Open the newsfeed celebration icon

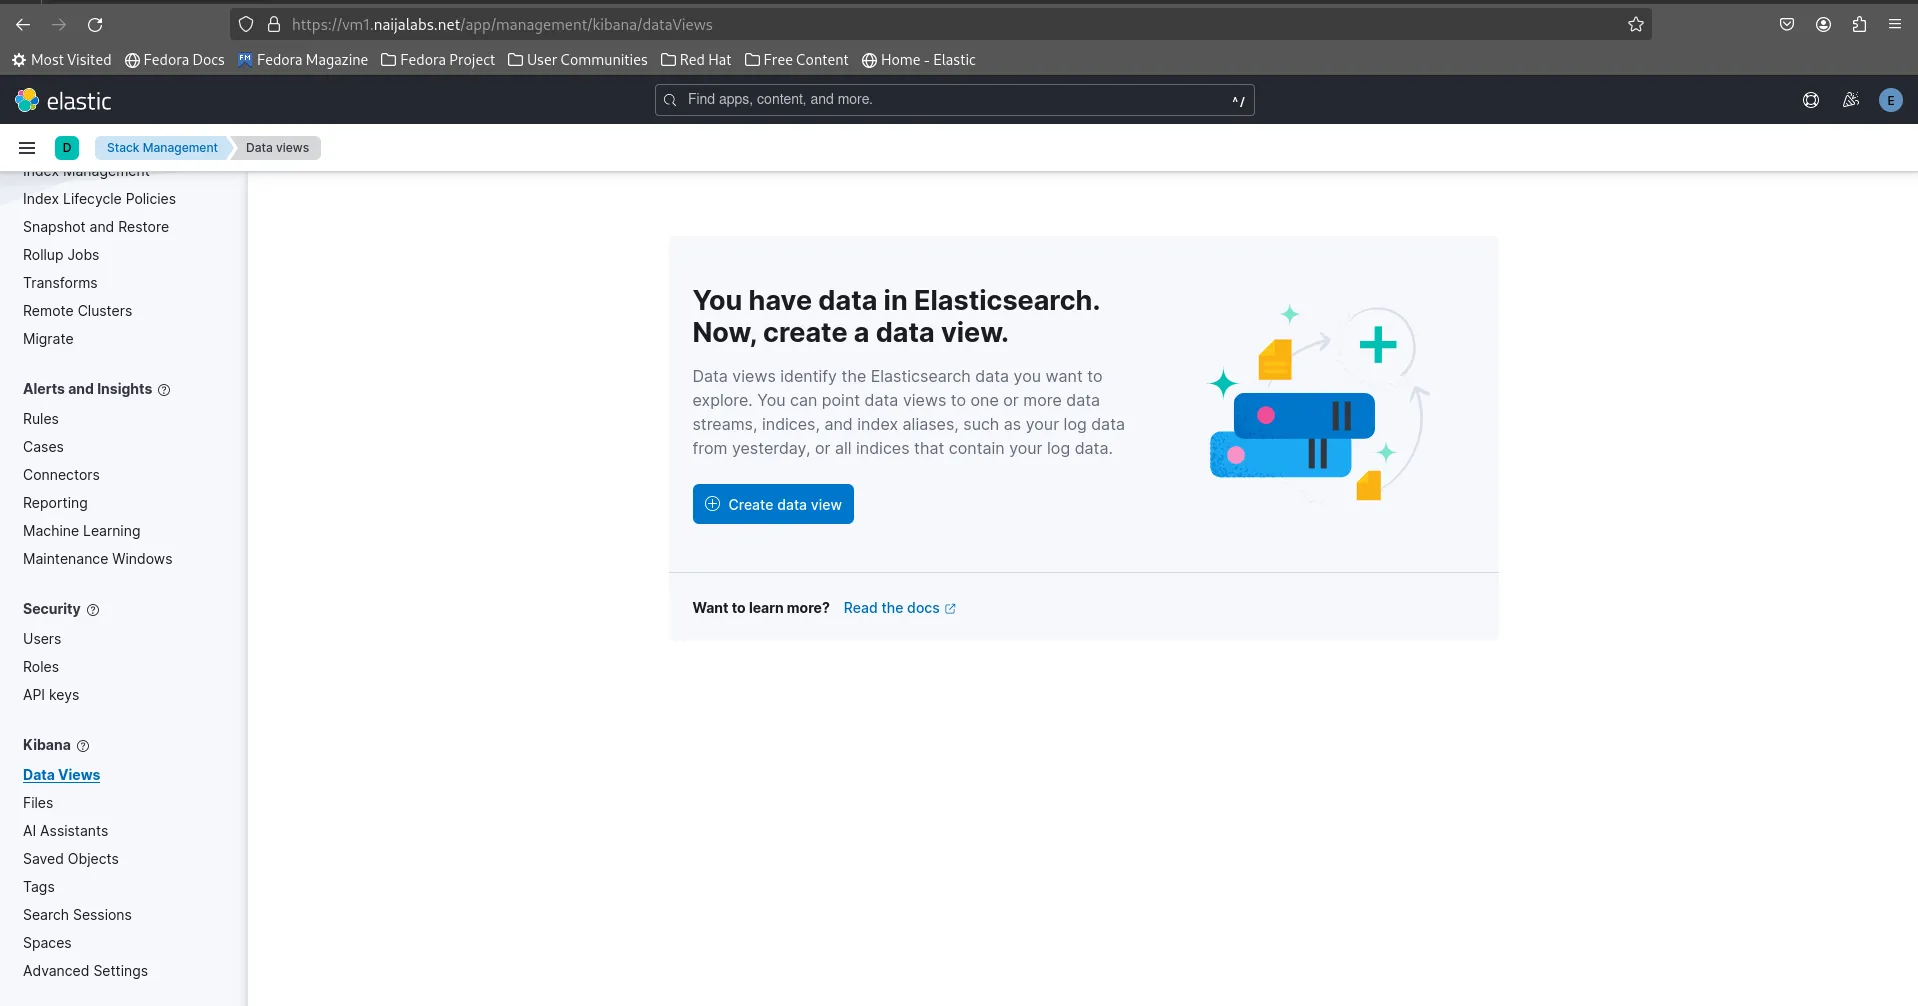click(1851, 100)
